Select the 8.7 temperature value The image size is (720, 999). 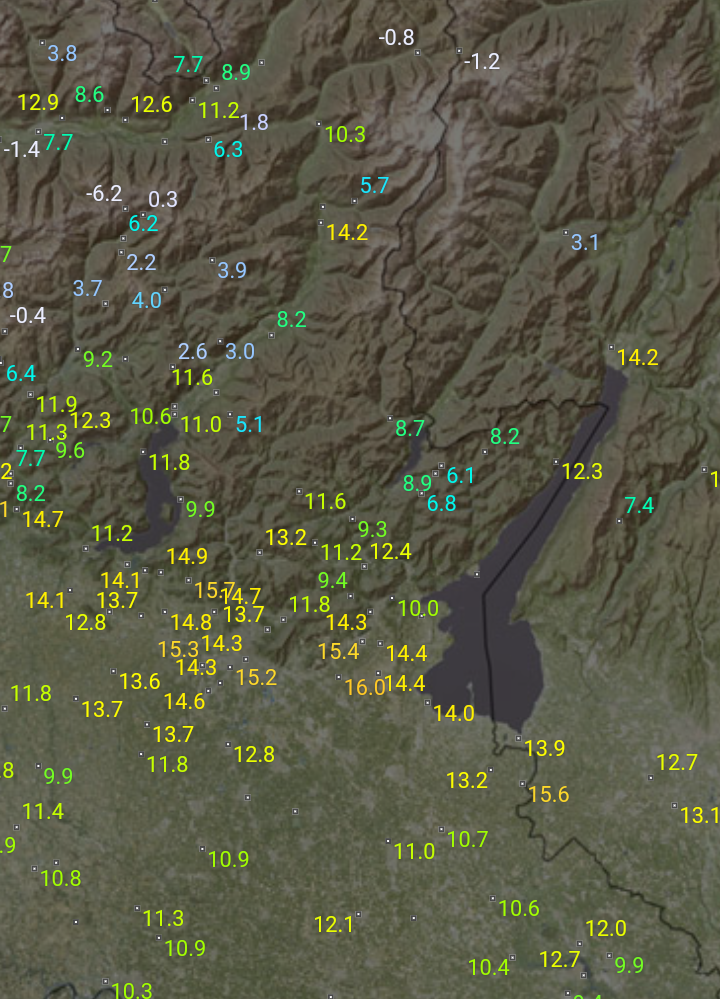410,429
